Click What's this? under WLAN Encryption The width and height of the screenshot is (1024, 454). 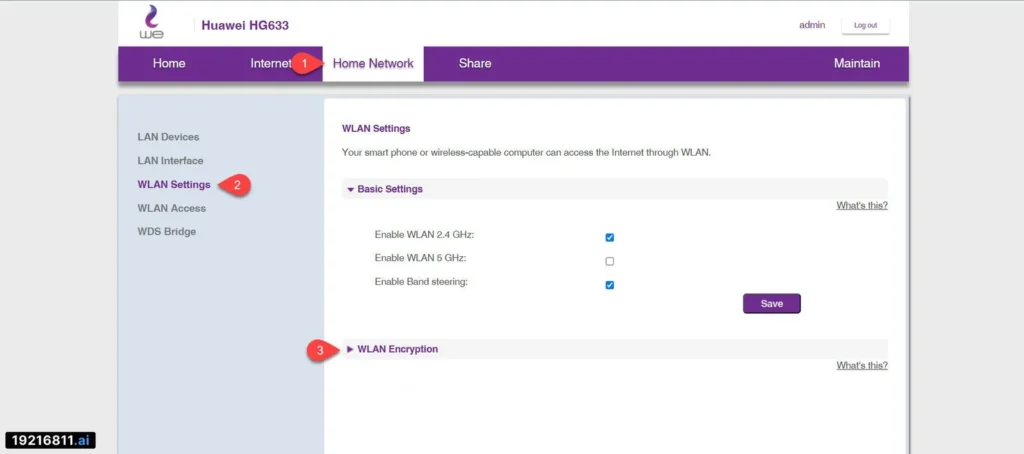(x=862, y=366)
